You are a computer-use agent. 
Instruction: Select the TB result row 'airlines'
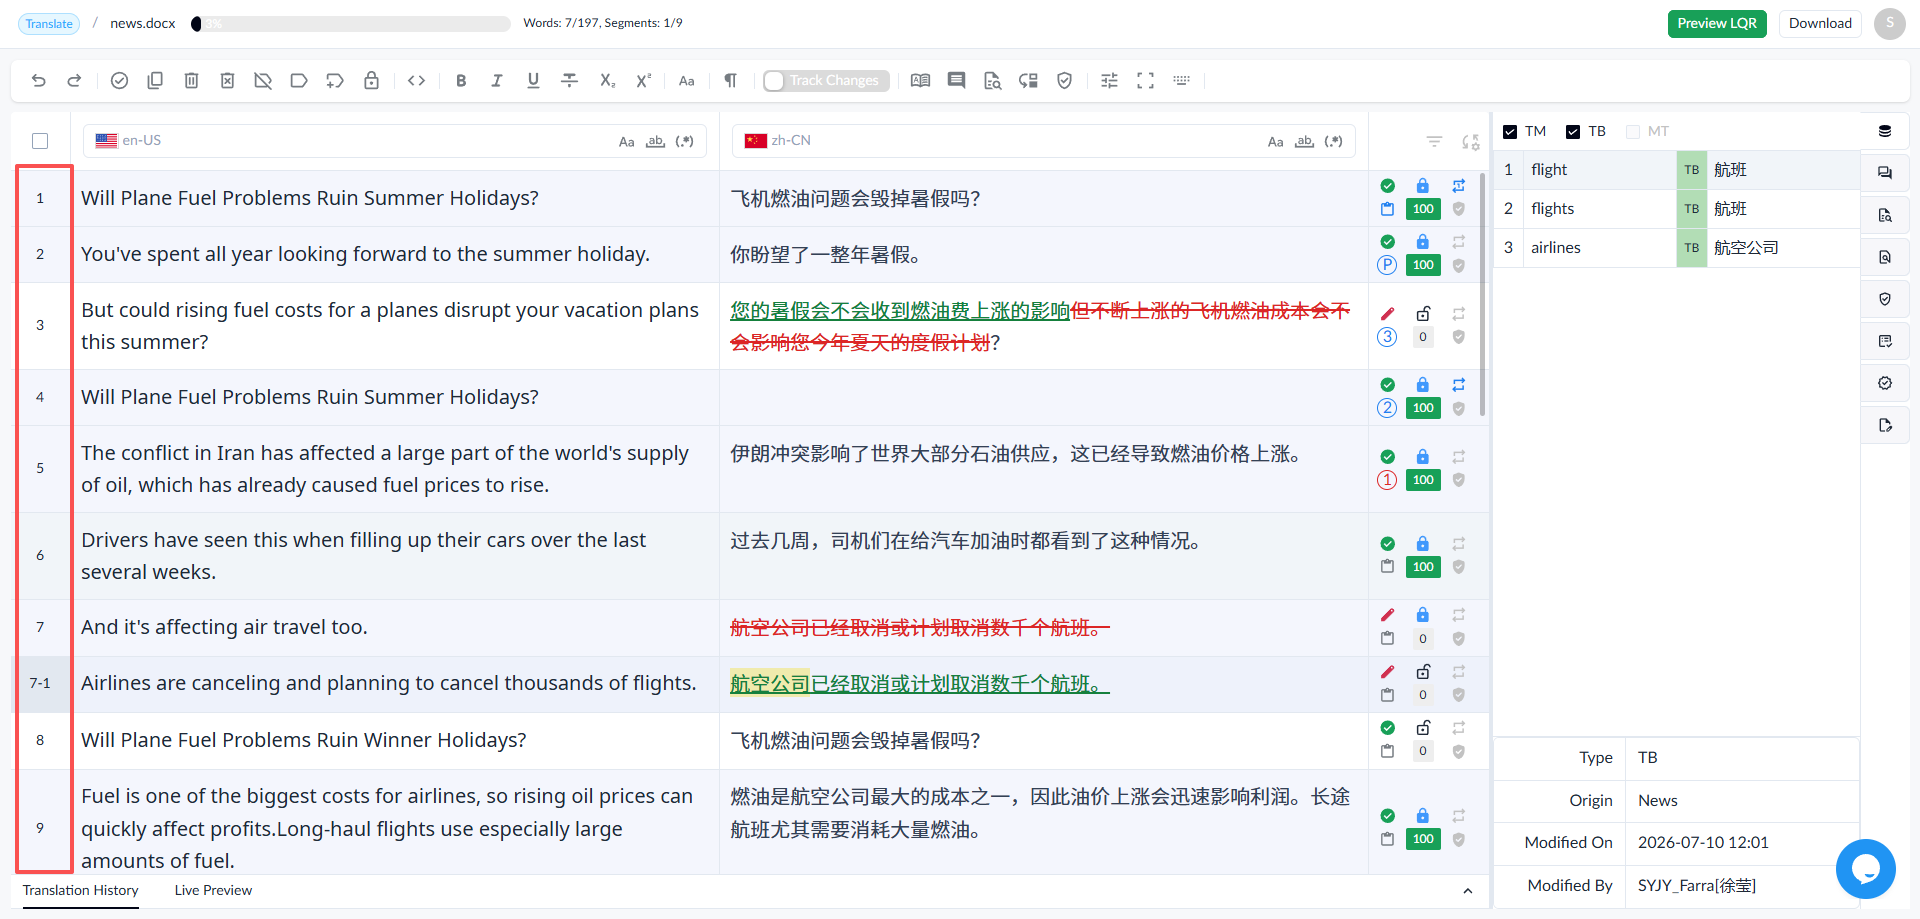(x=1677, y=248)
